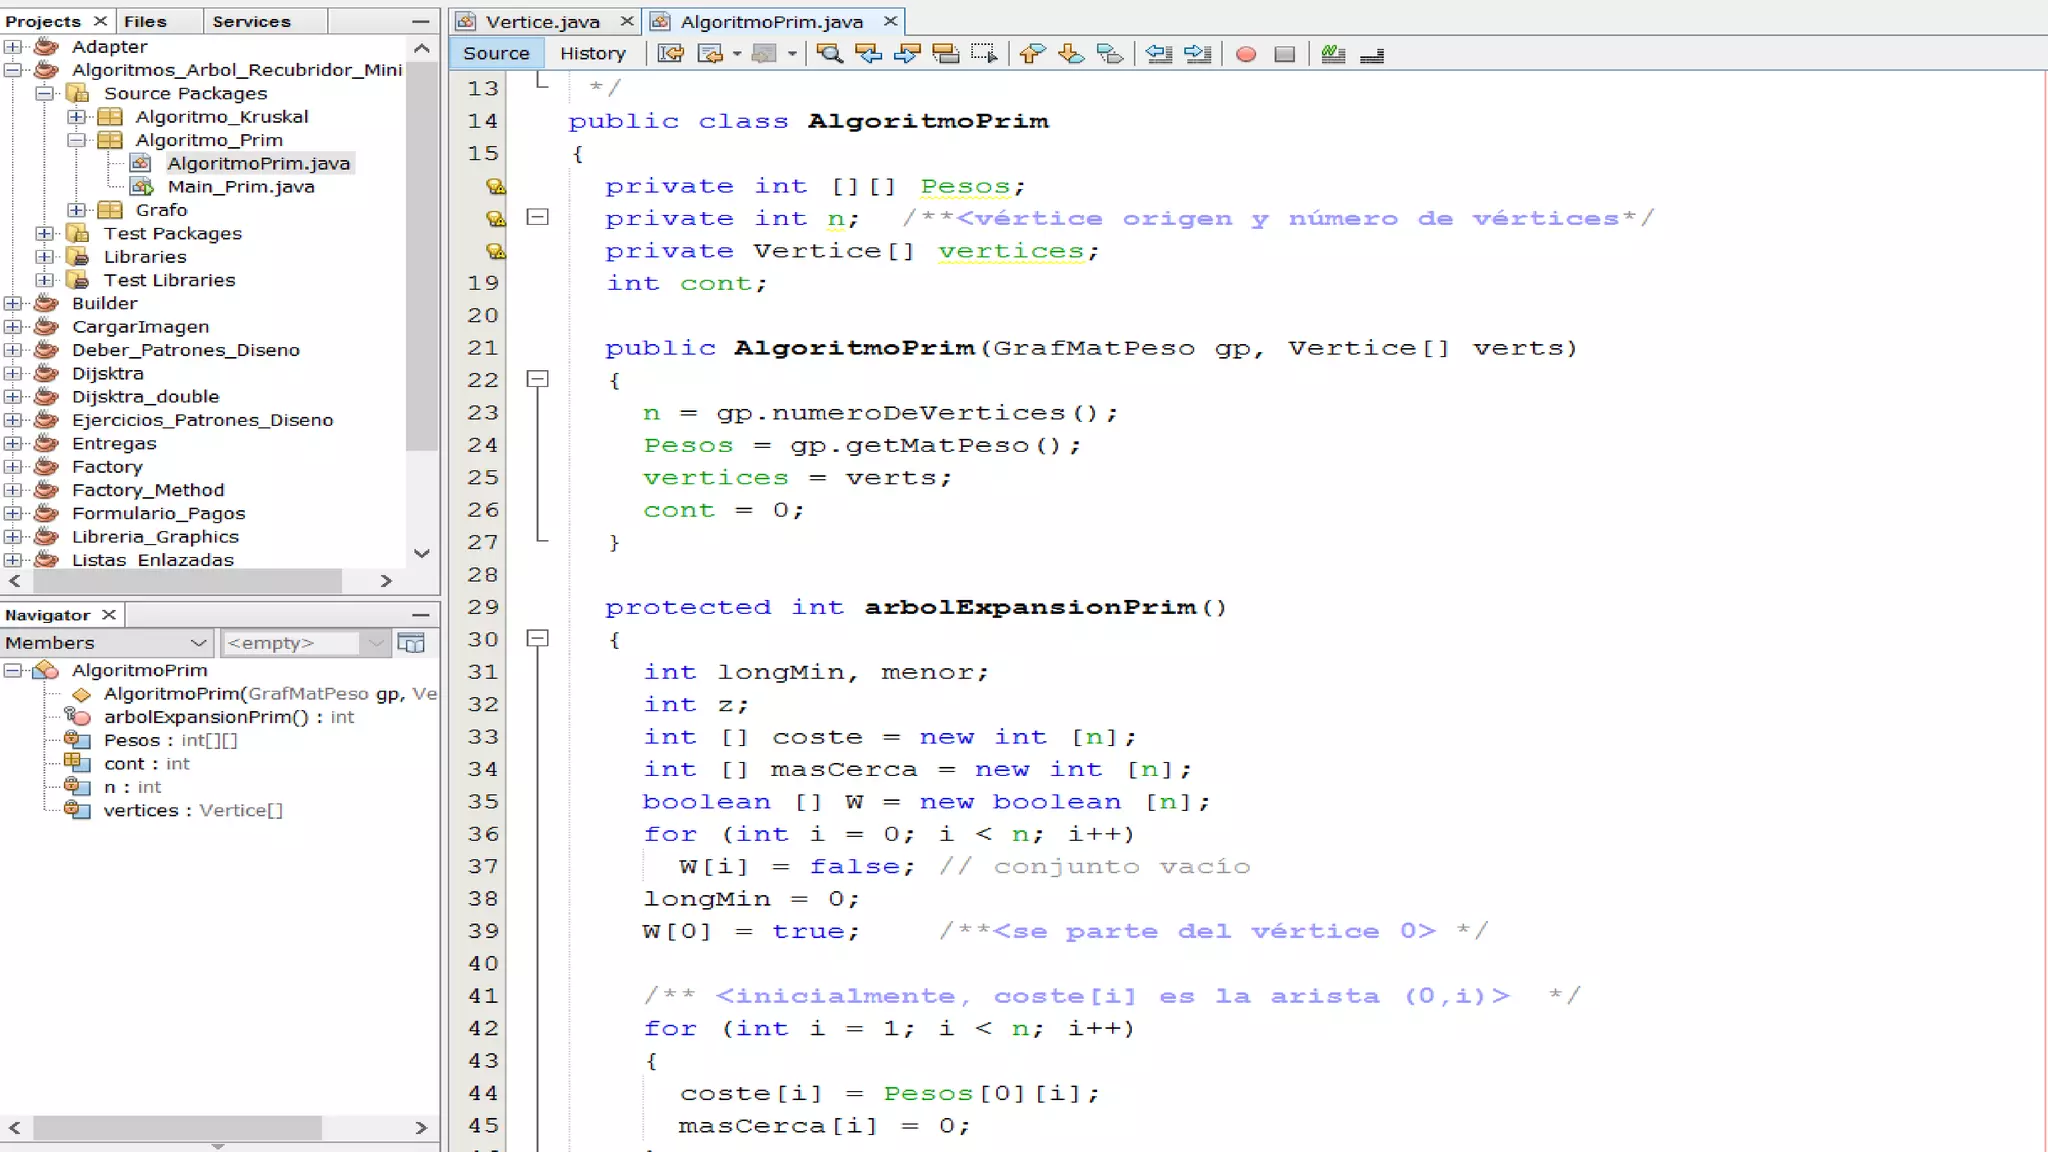The width and height of the screenshot is (2048, 1152).
Task: Toggle Highlight Search icon in toolbar
Action: [945, 54]
